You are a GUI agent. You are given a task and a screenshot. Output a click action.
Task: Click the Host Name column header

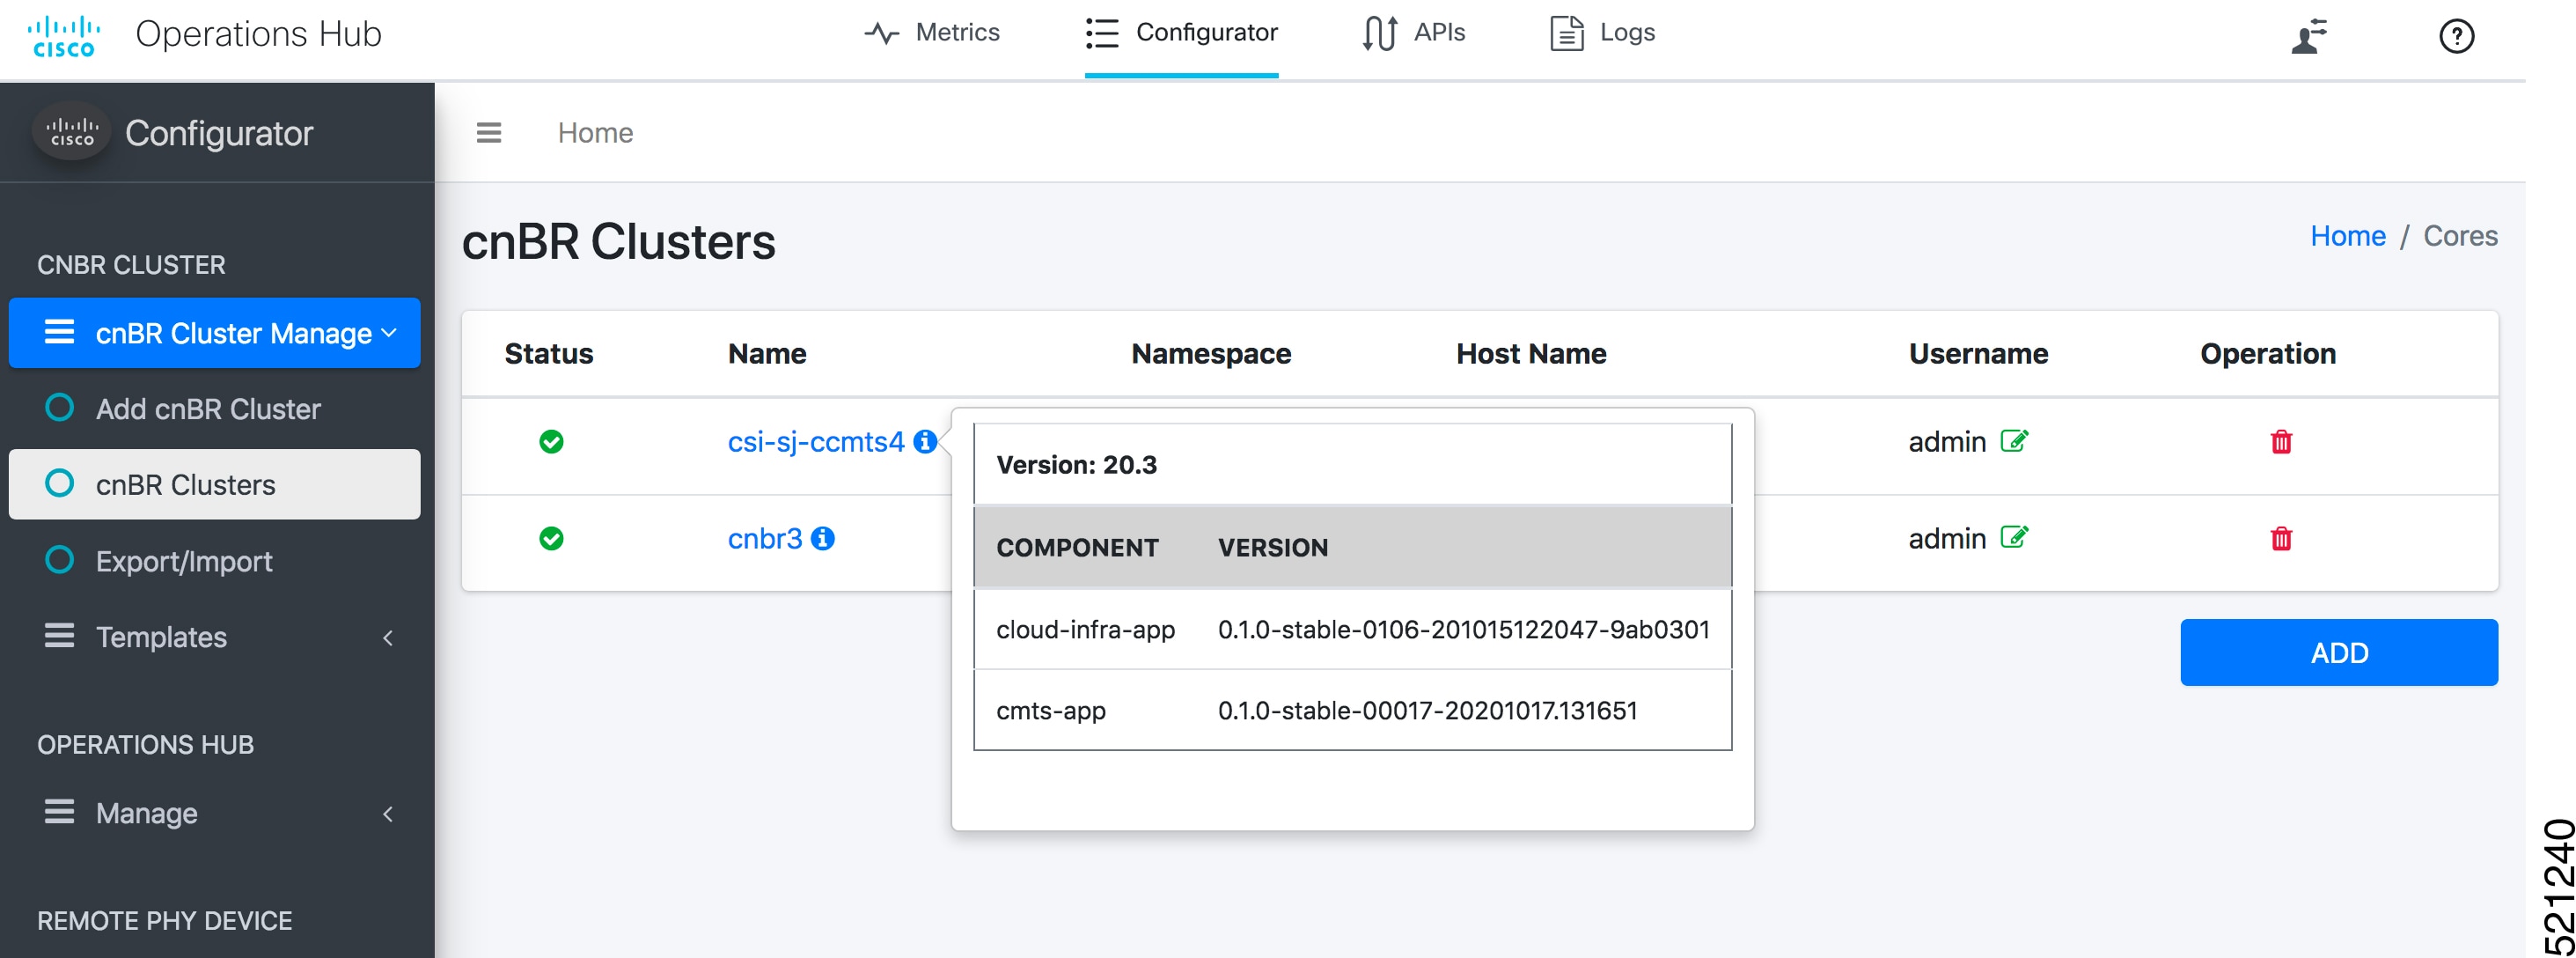point(1531,353)
